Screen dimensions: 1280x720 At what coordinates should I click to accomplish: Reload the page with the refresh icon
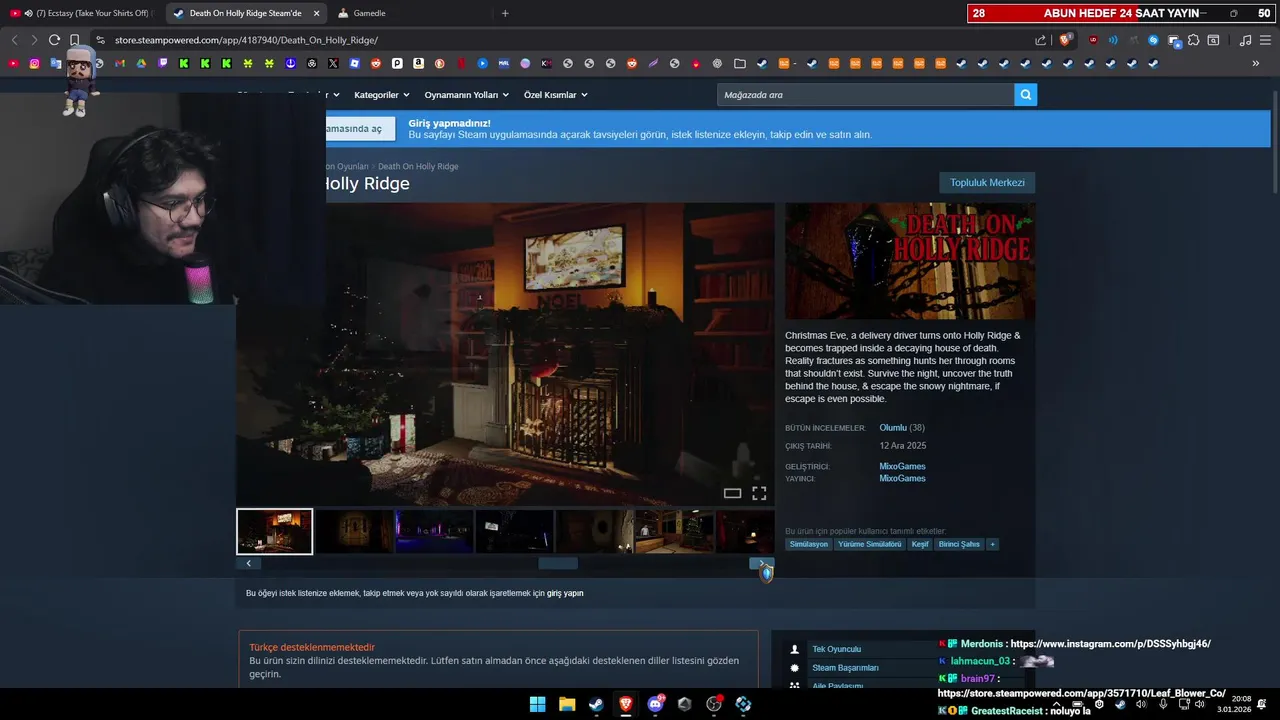[x=54, y=40]
